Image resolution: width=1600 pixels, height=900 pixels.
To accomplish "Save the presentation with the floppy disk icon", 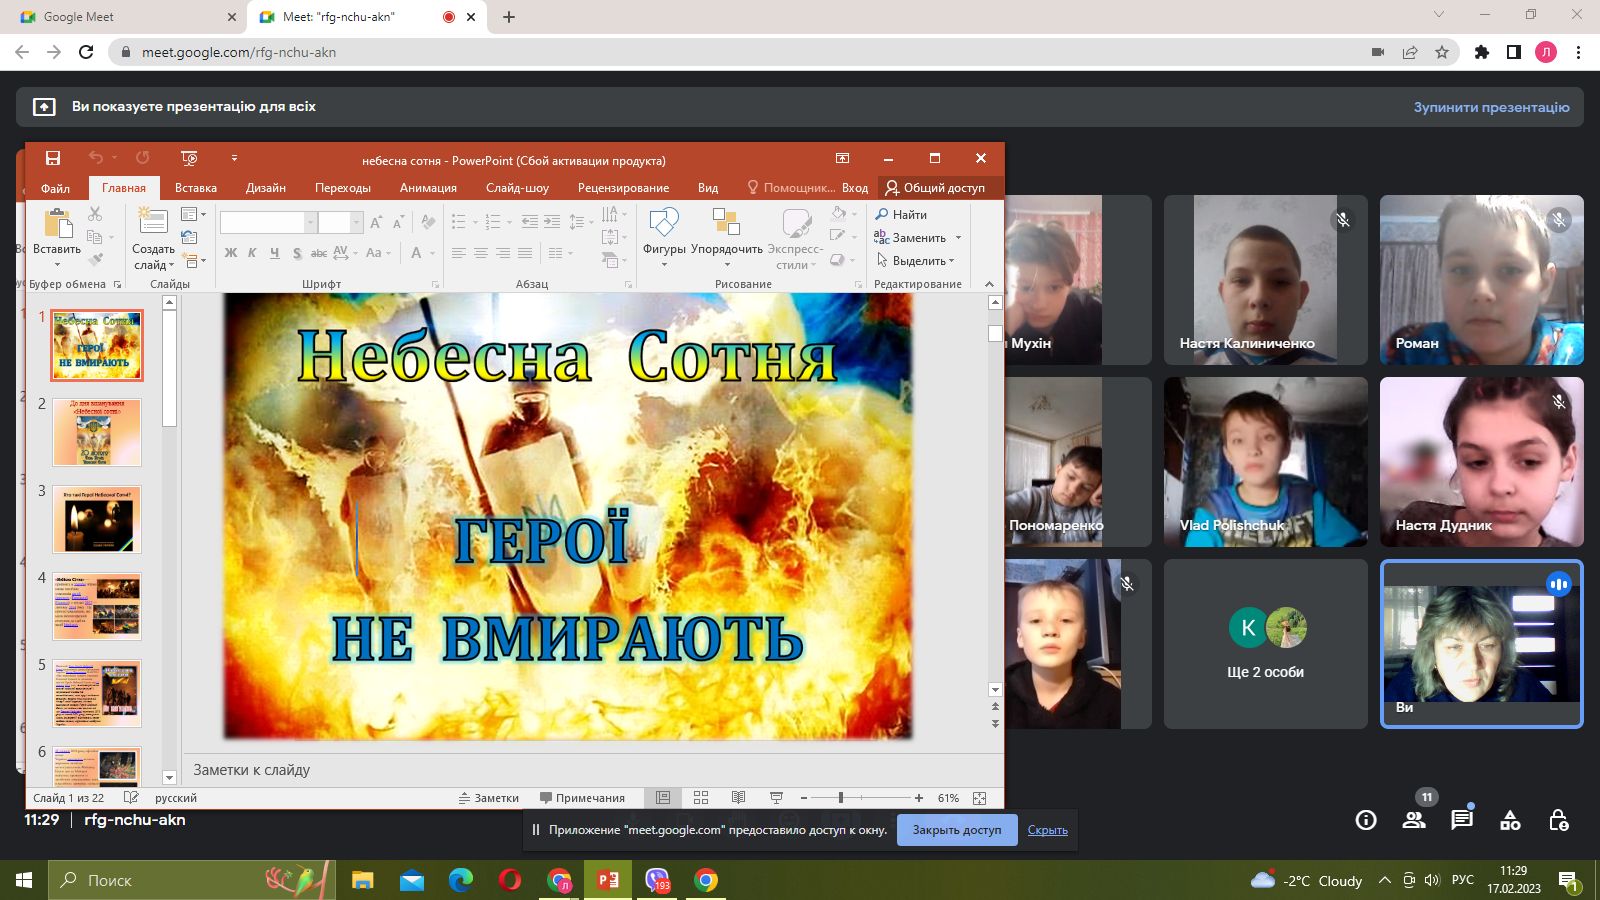I will click(53, 158).
